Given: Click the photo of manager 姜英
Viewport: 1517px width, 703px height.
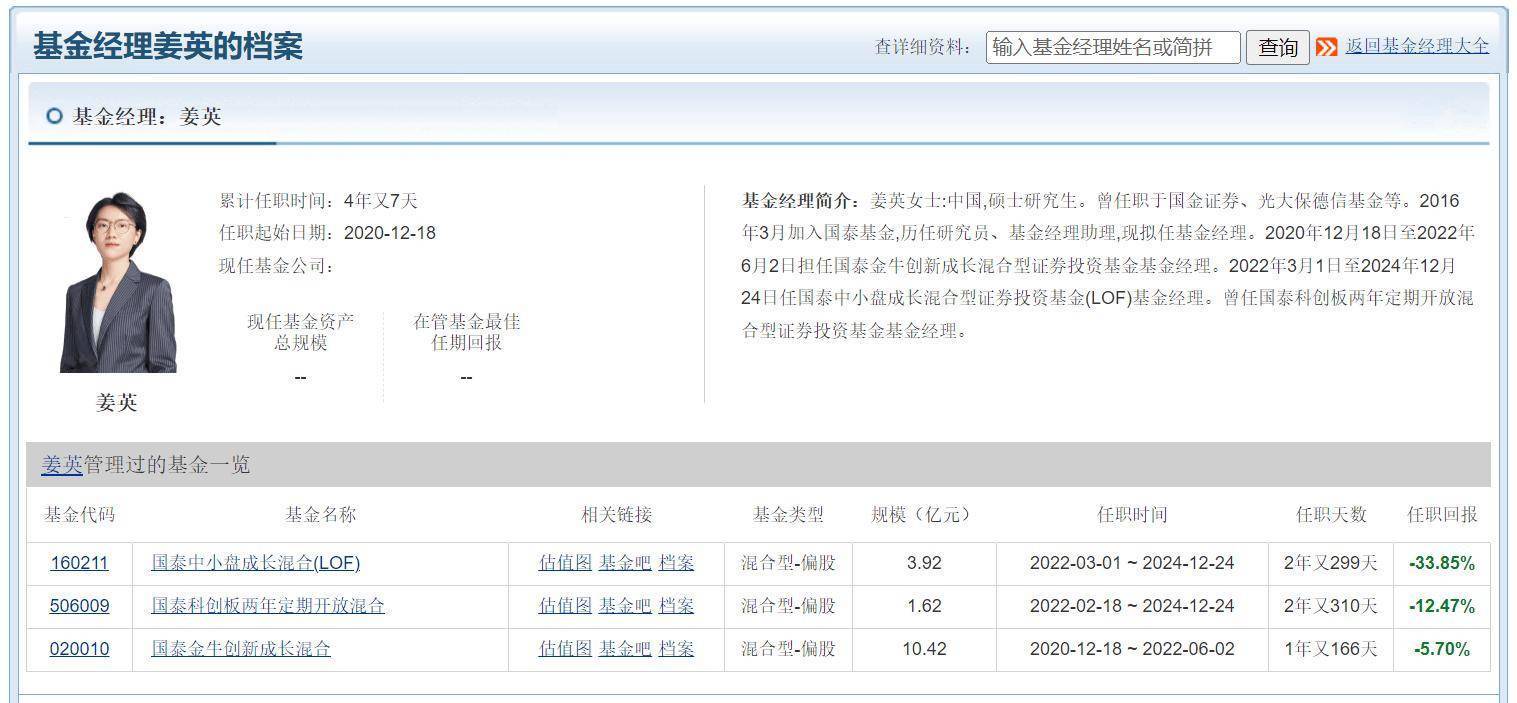Looking at the screenshot, I should pyautogui.click(x=119, y=283).
